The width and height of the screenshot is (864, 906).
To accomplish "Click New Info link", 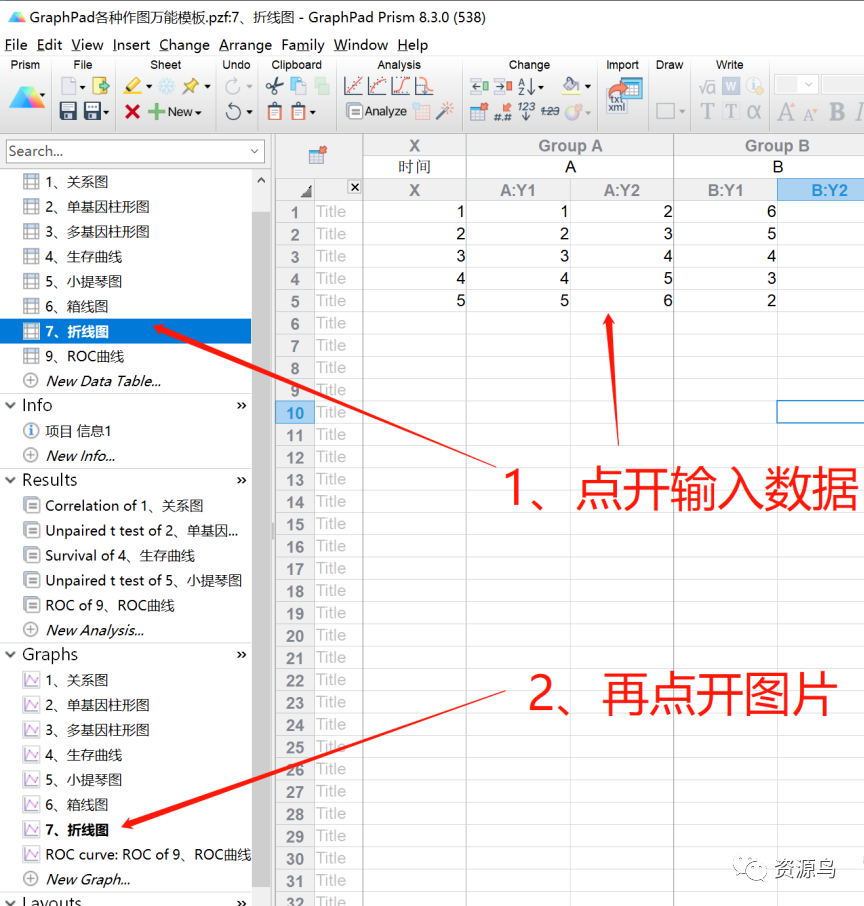I will tap(80, 456).
